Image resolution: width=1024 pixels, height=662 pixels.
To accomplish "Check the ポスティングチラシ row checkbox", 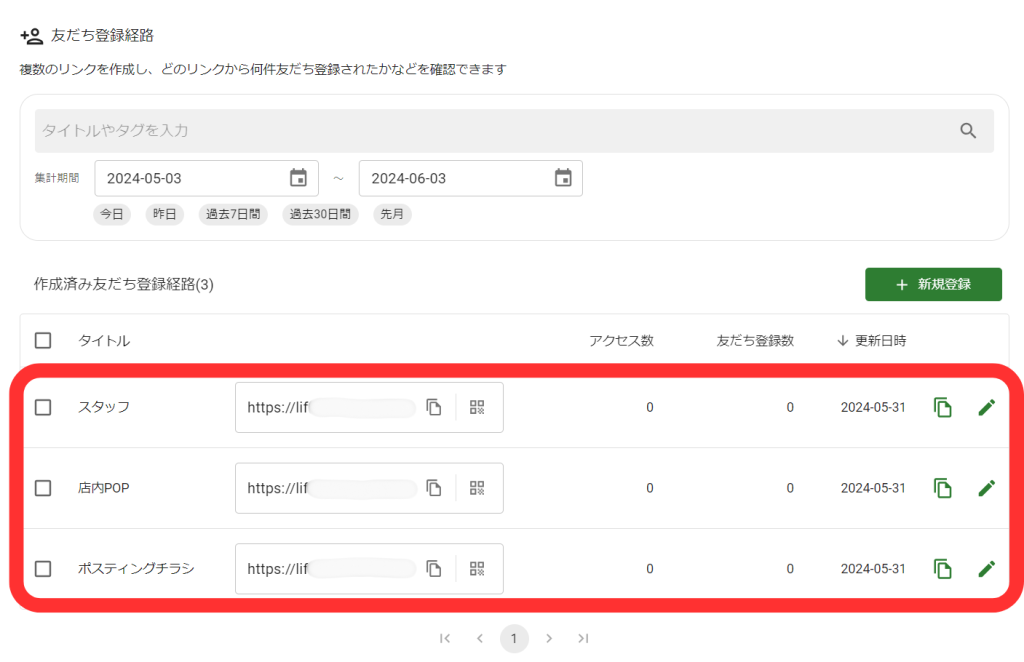I will [43, 568].
